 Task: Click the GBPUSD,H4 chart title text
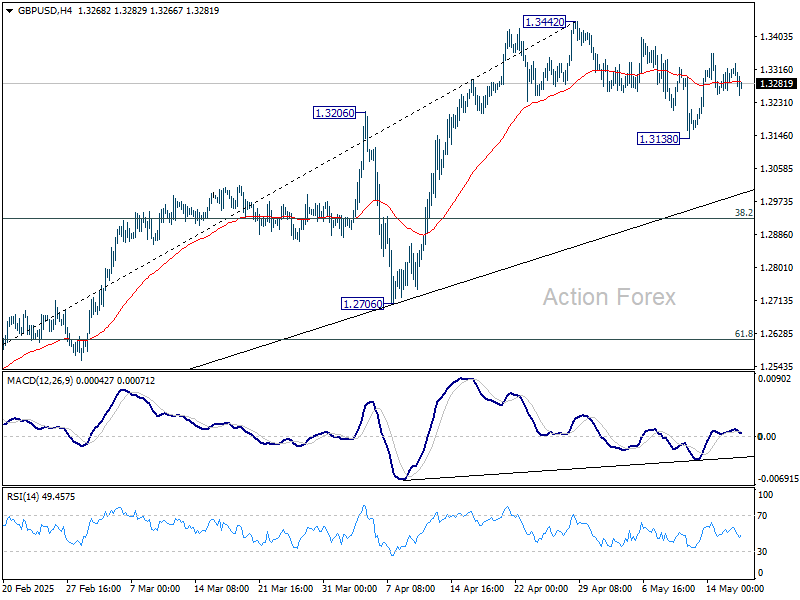tap(45, 11)
